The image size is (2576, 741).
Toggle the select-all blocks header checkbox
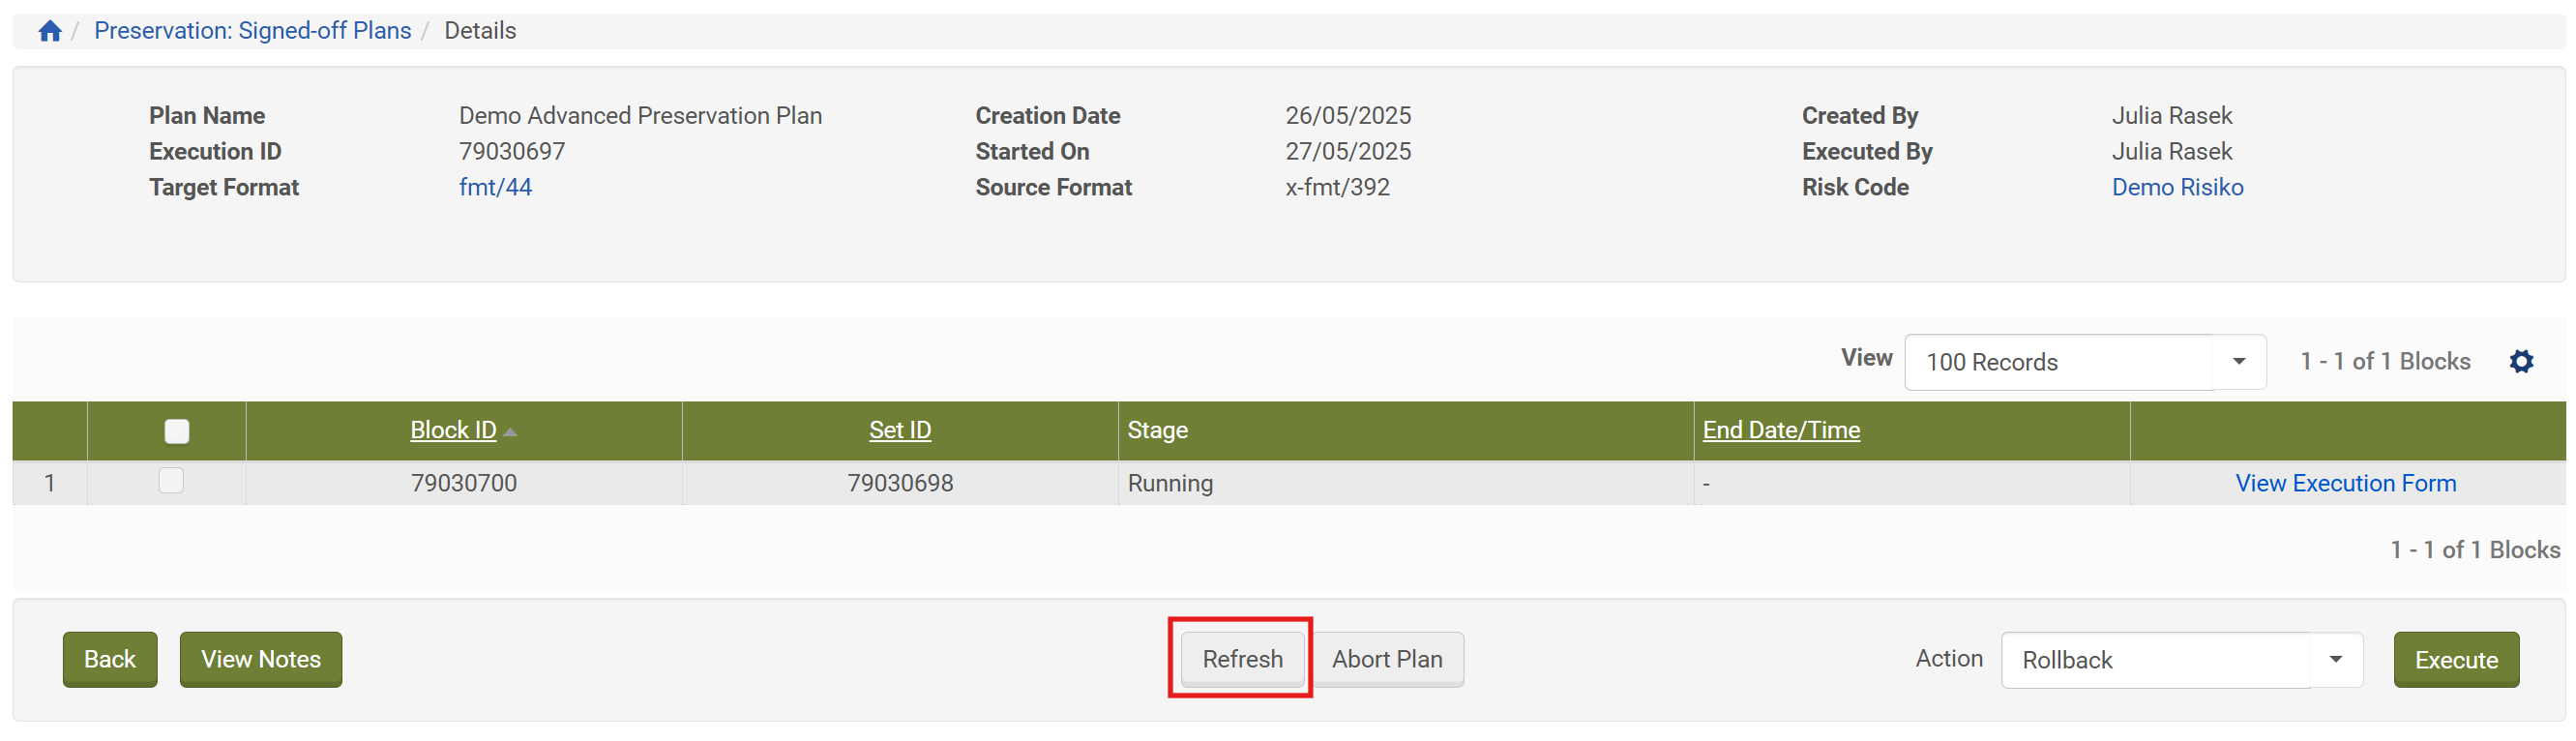click(177, 431)
